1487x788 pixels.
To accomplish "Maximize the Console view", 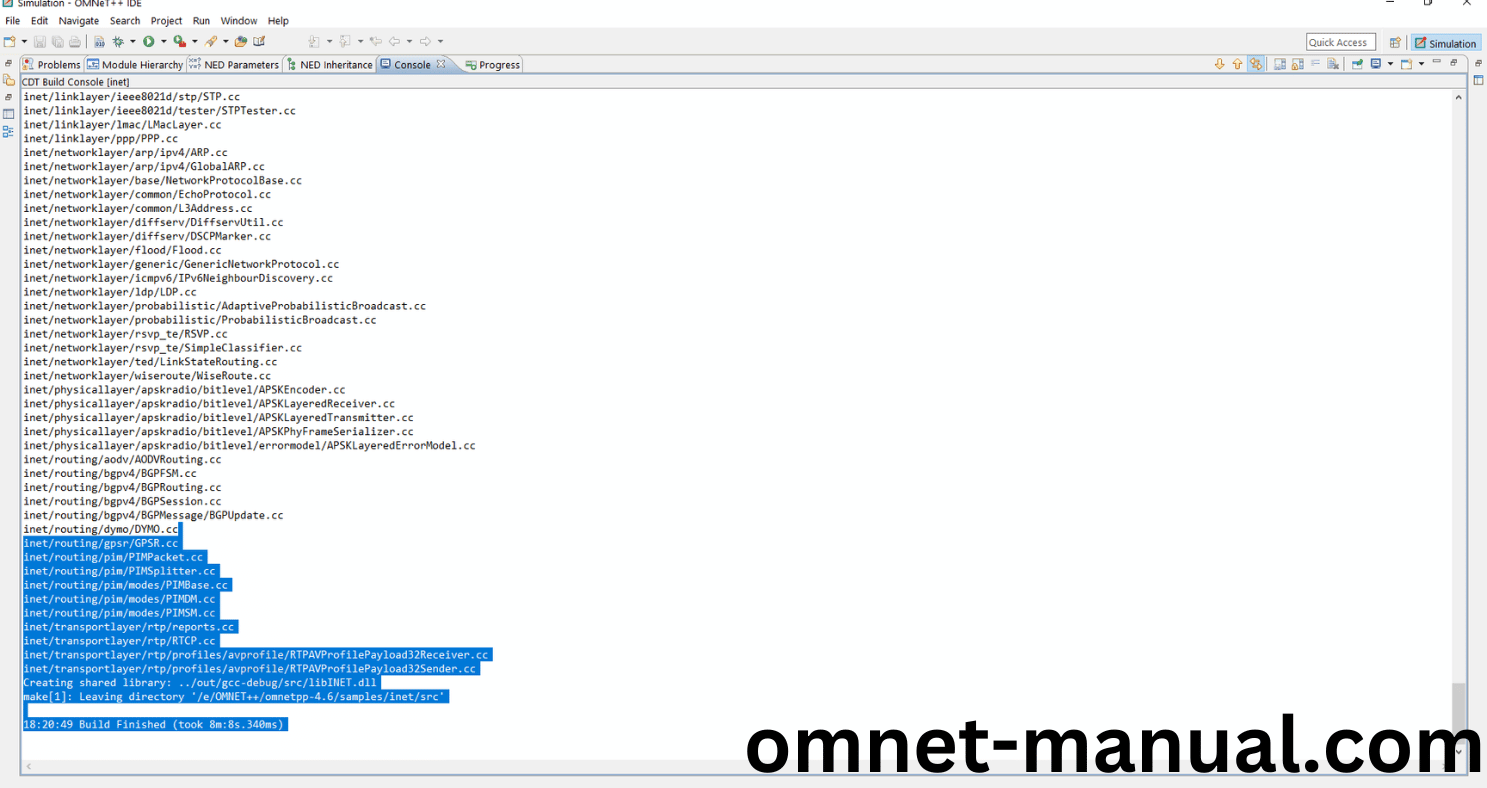I will (x=1453, y=63).
